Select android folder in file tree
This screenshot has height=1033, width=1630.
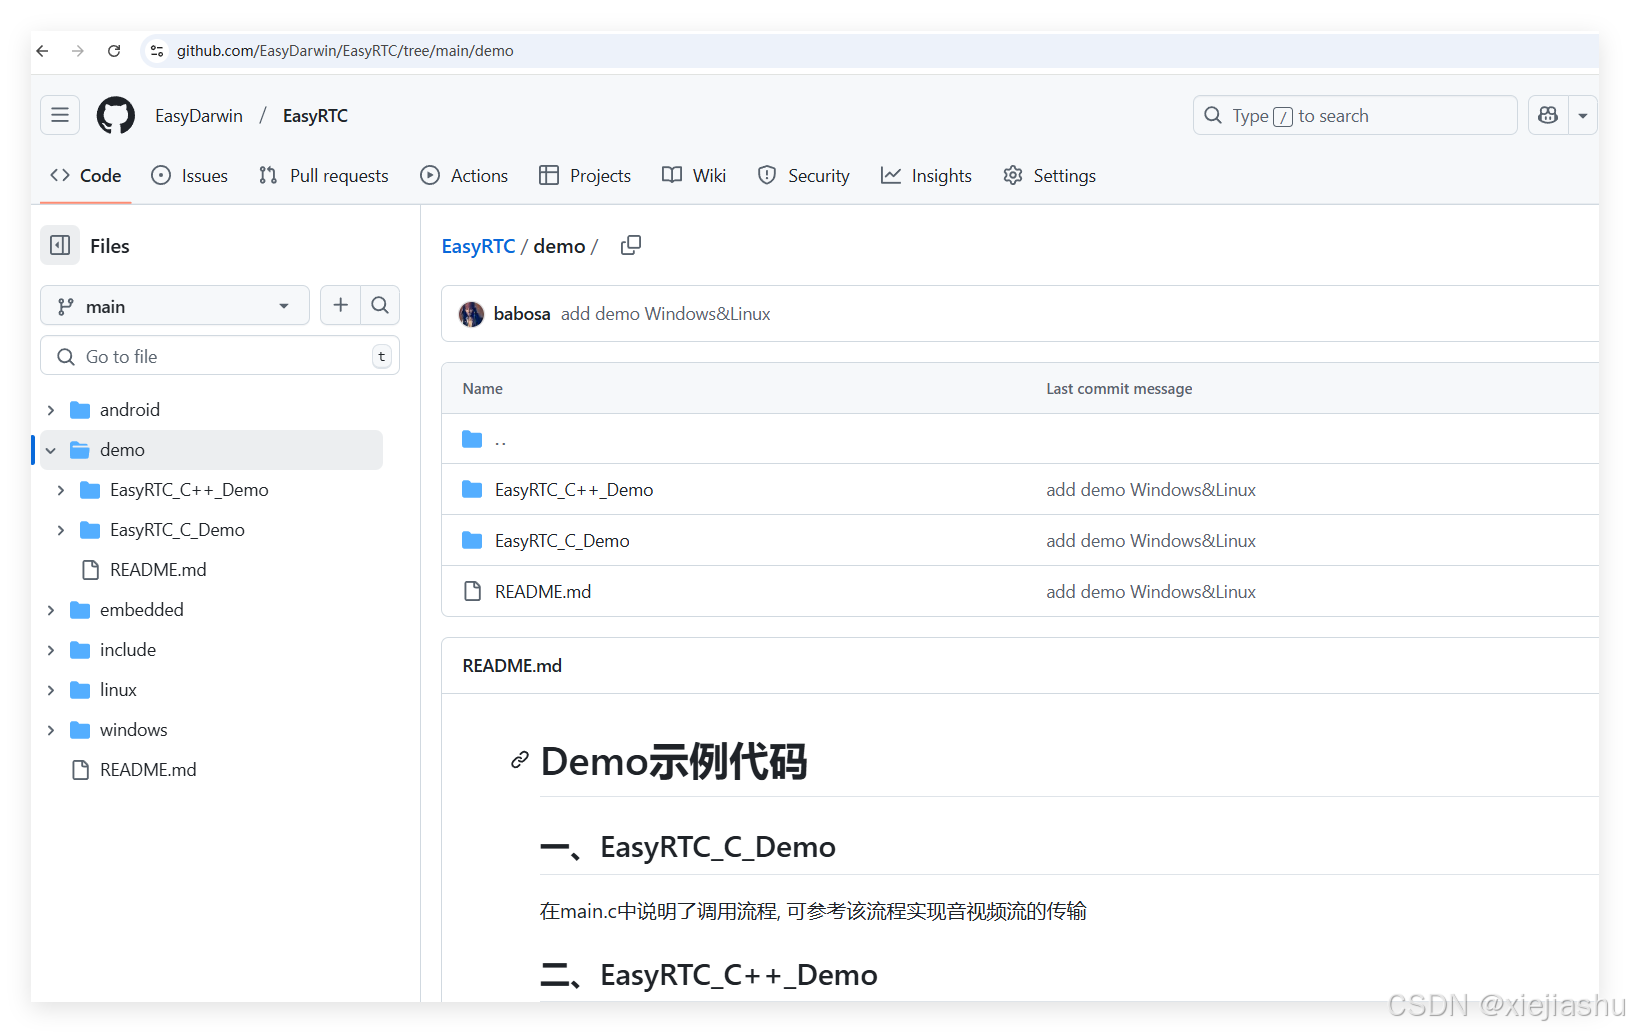pos(130,410)
